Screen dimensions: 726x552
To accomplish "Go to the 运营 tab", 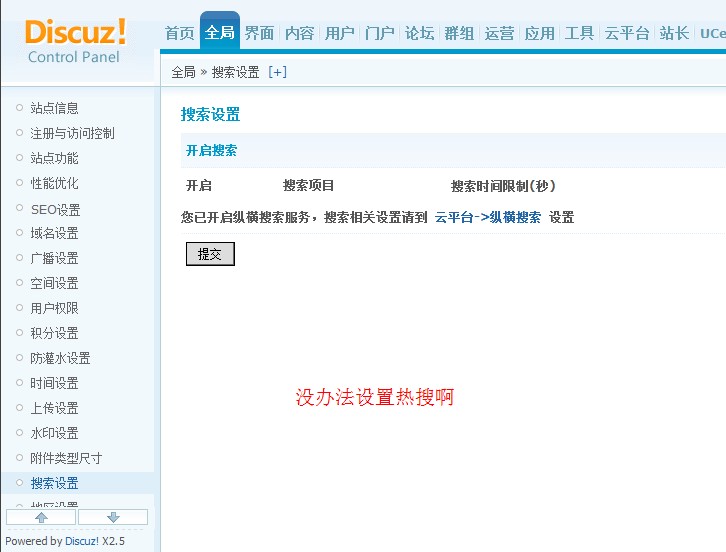I will tap(499, 33).
